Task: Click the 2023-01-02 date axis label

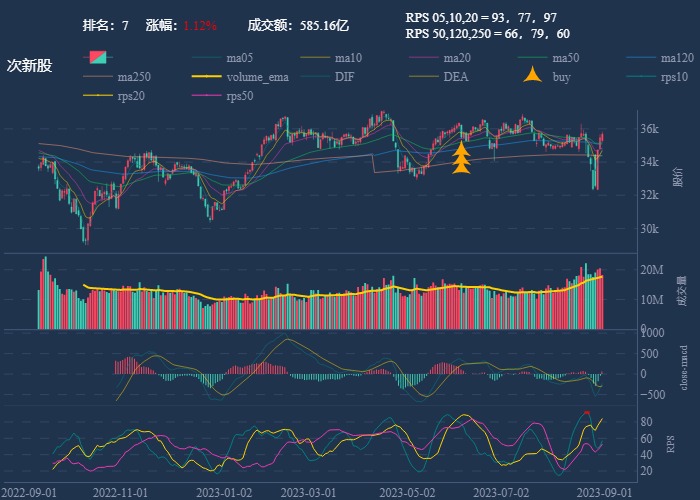Action: (x=224, y=492)
